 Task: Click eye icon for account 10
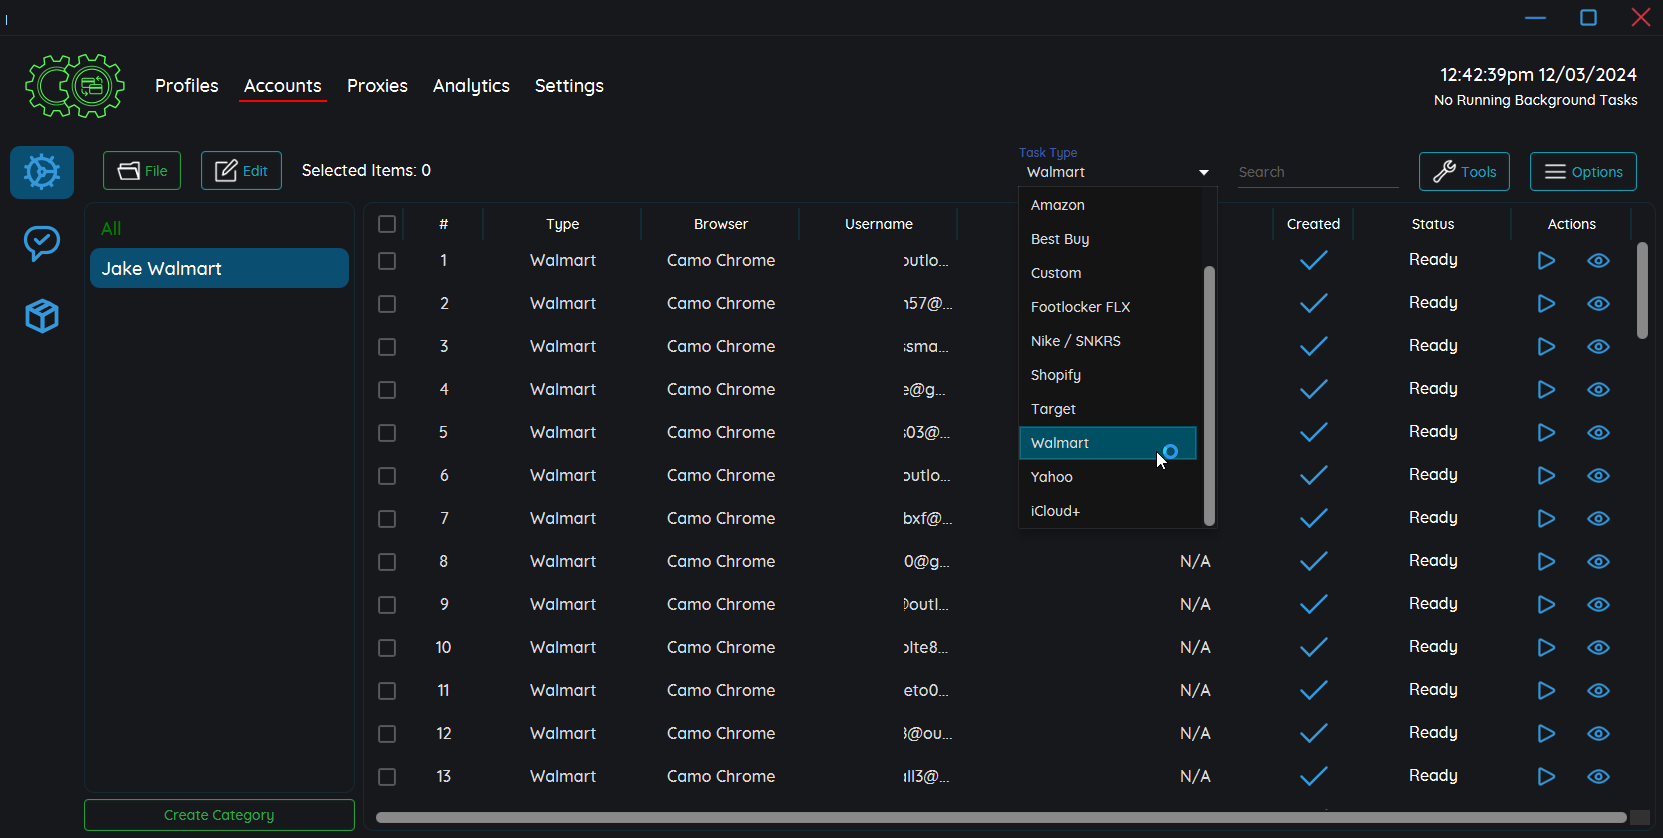1598,648
